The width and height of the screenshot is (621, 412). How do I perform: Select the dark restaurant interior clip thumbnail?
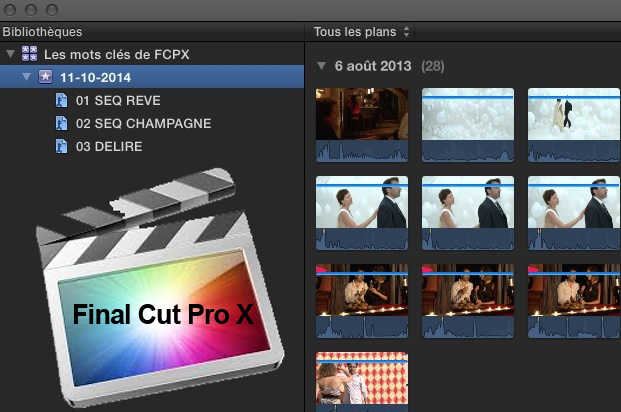(x=362, y=125)
